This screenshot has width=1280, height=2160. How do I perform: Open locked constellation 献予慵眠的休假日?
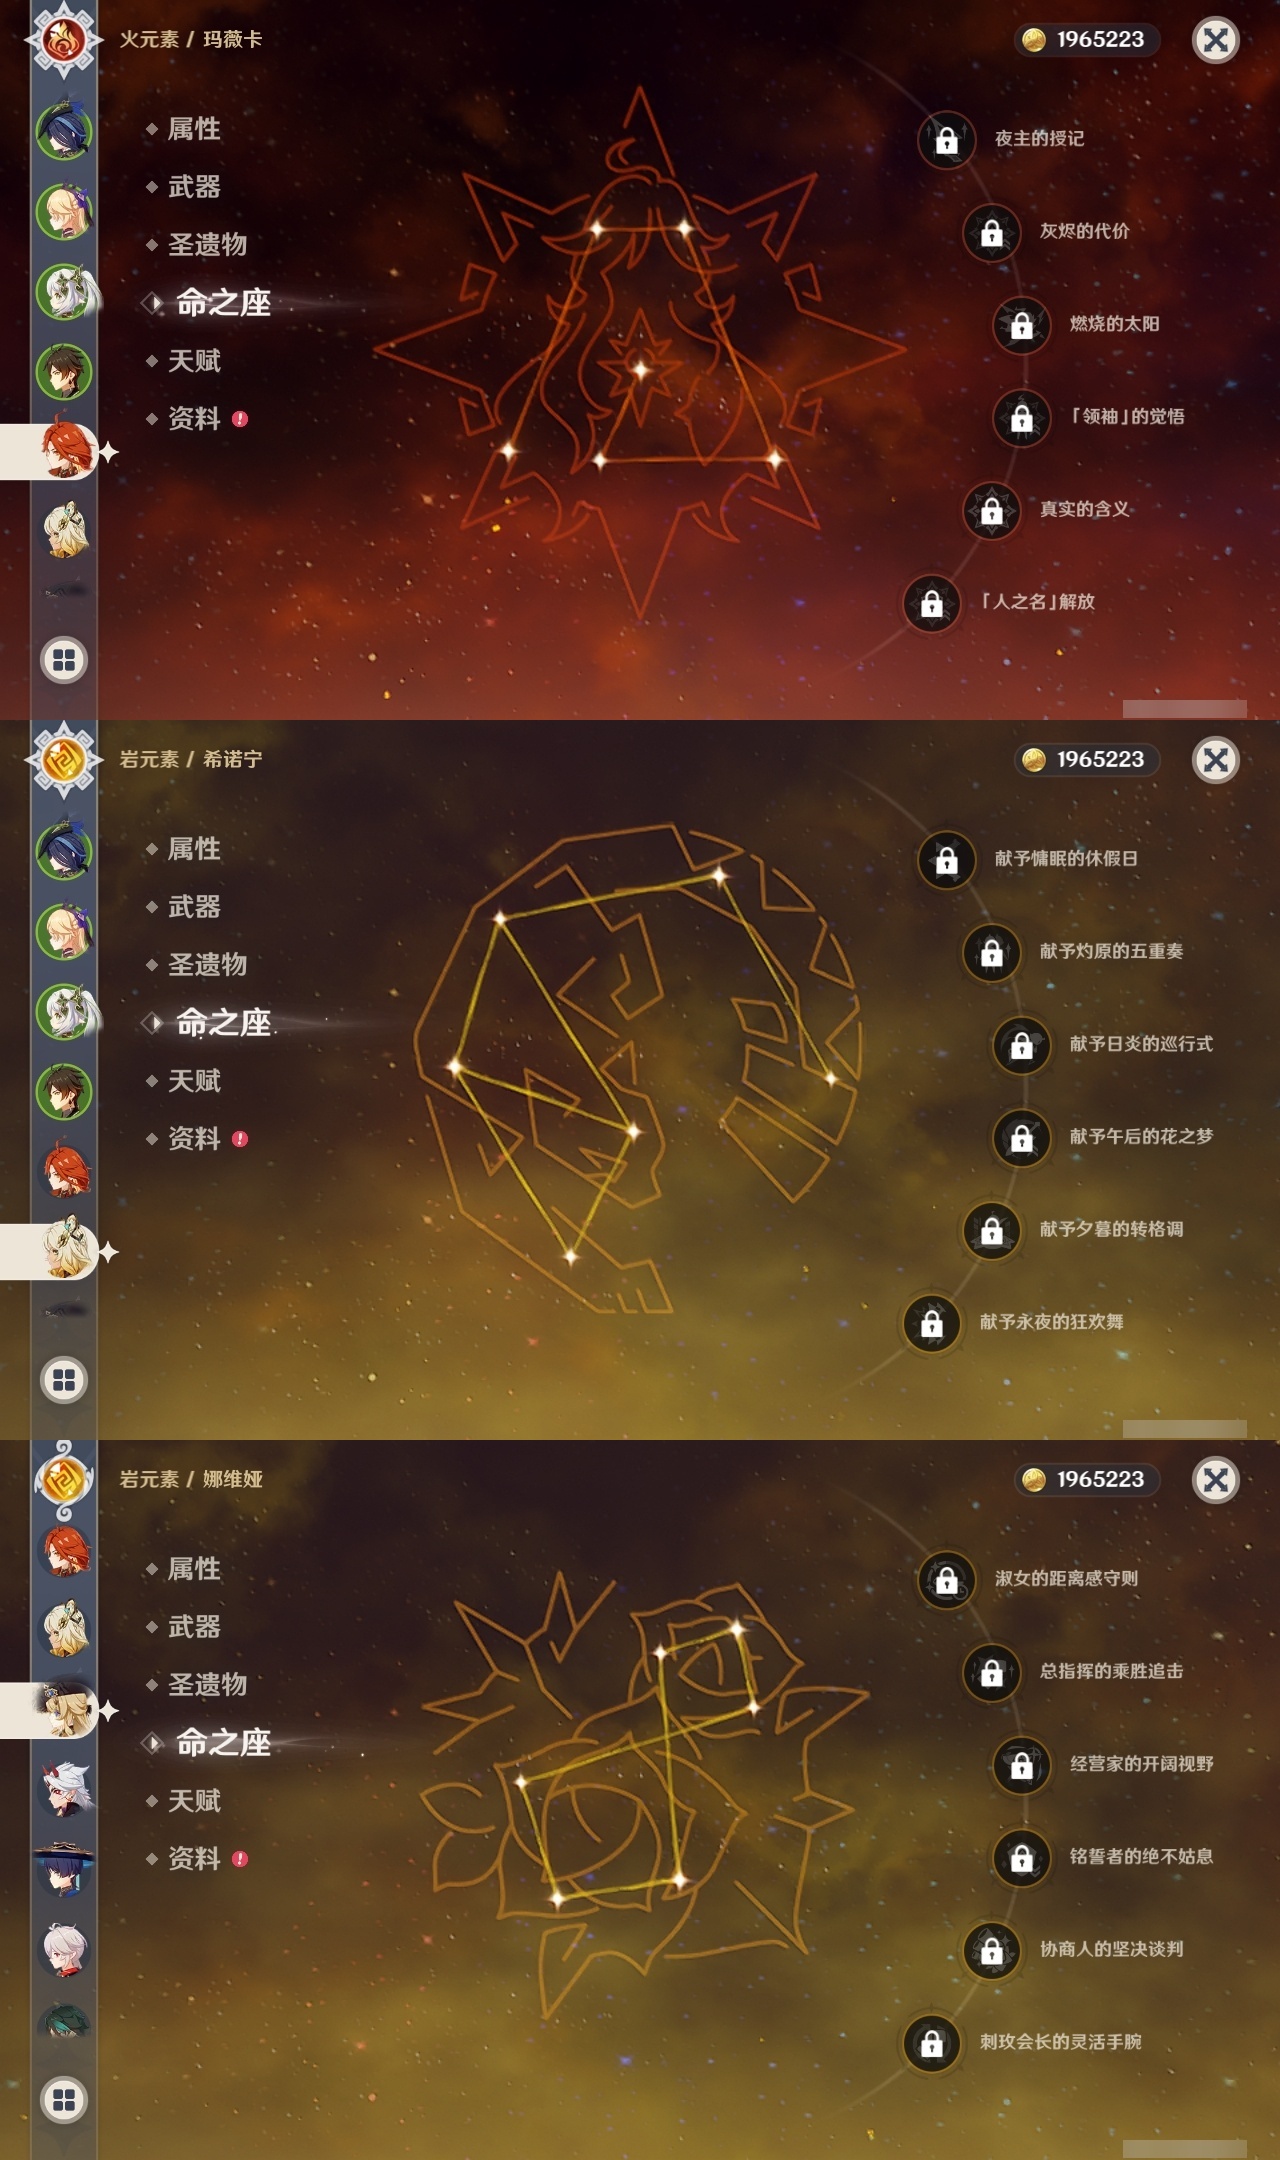(x=947, y=860)
